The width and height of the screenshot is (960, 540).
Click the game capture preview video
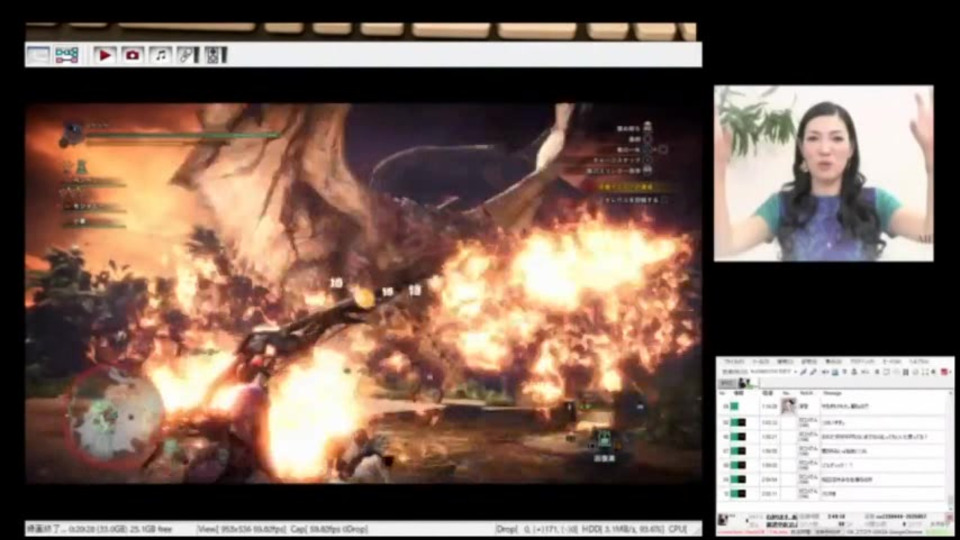[363, 293]
